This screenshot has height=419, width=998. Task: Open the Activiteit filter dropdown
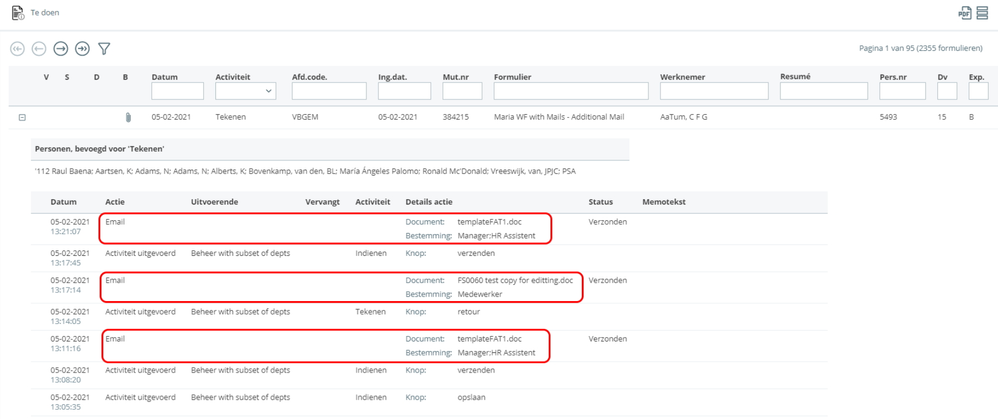click(x=245, y=91)
